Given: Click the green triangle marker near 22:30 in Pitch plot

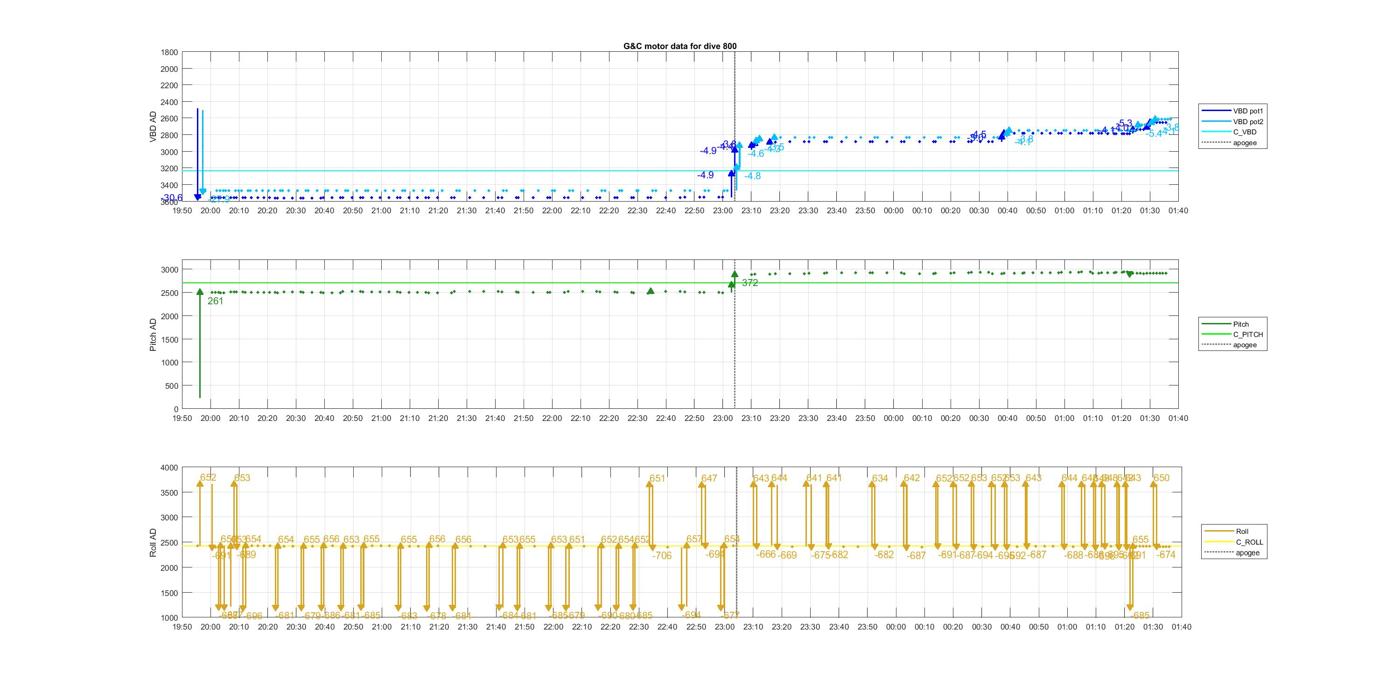Looking at the screenshot, I should click(651, 291).
